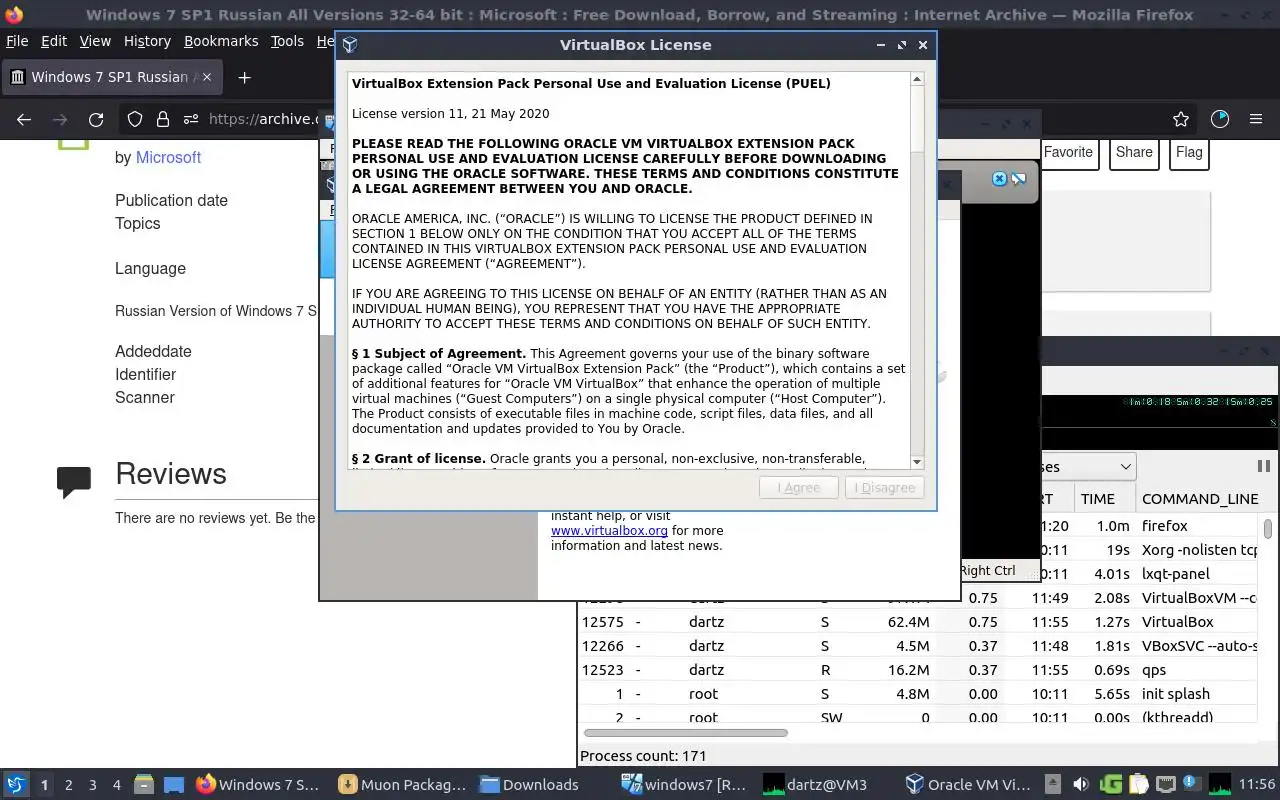Follow the Microsoft author link
1280x800 pixels.
168,157
